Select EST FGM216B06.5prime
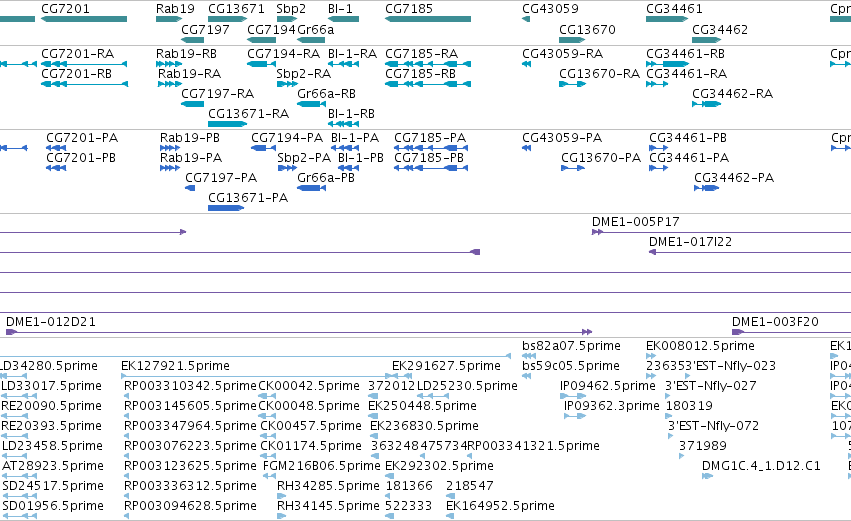The height and width of the screenshot is (521, 851). (x=270, y=476)
